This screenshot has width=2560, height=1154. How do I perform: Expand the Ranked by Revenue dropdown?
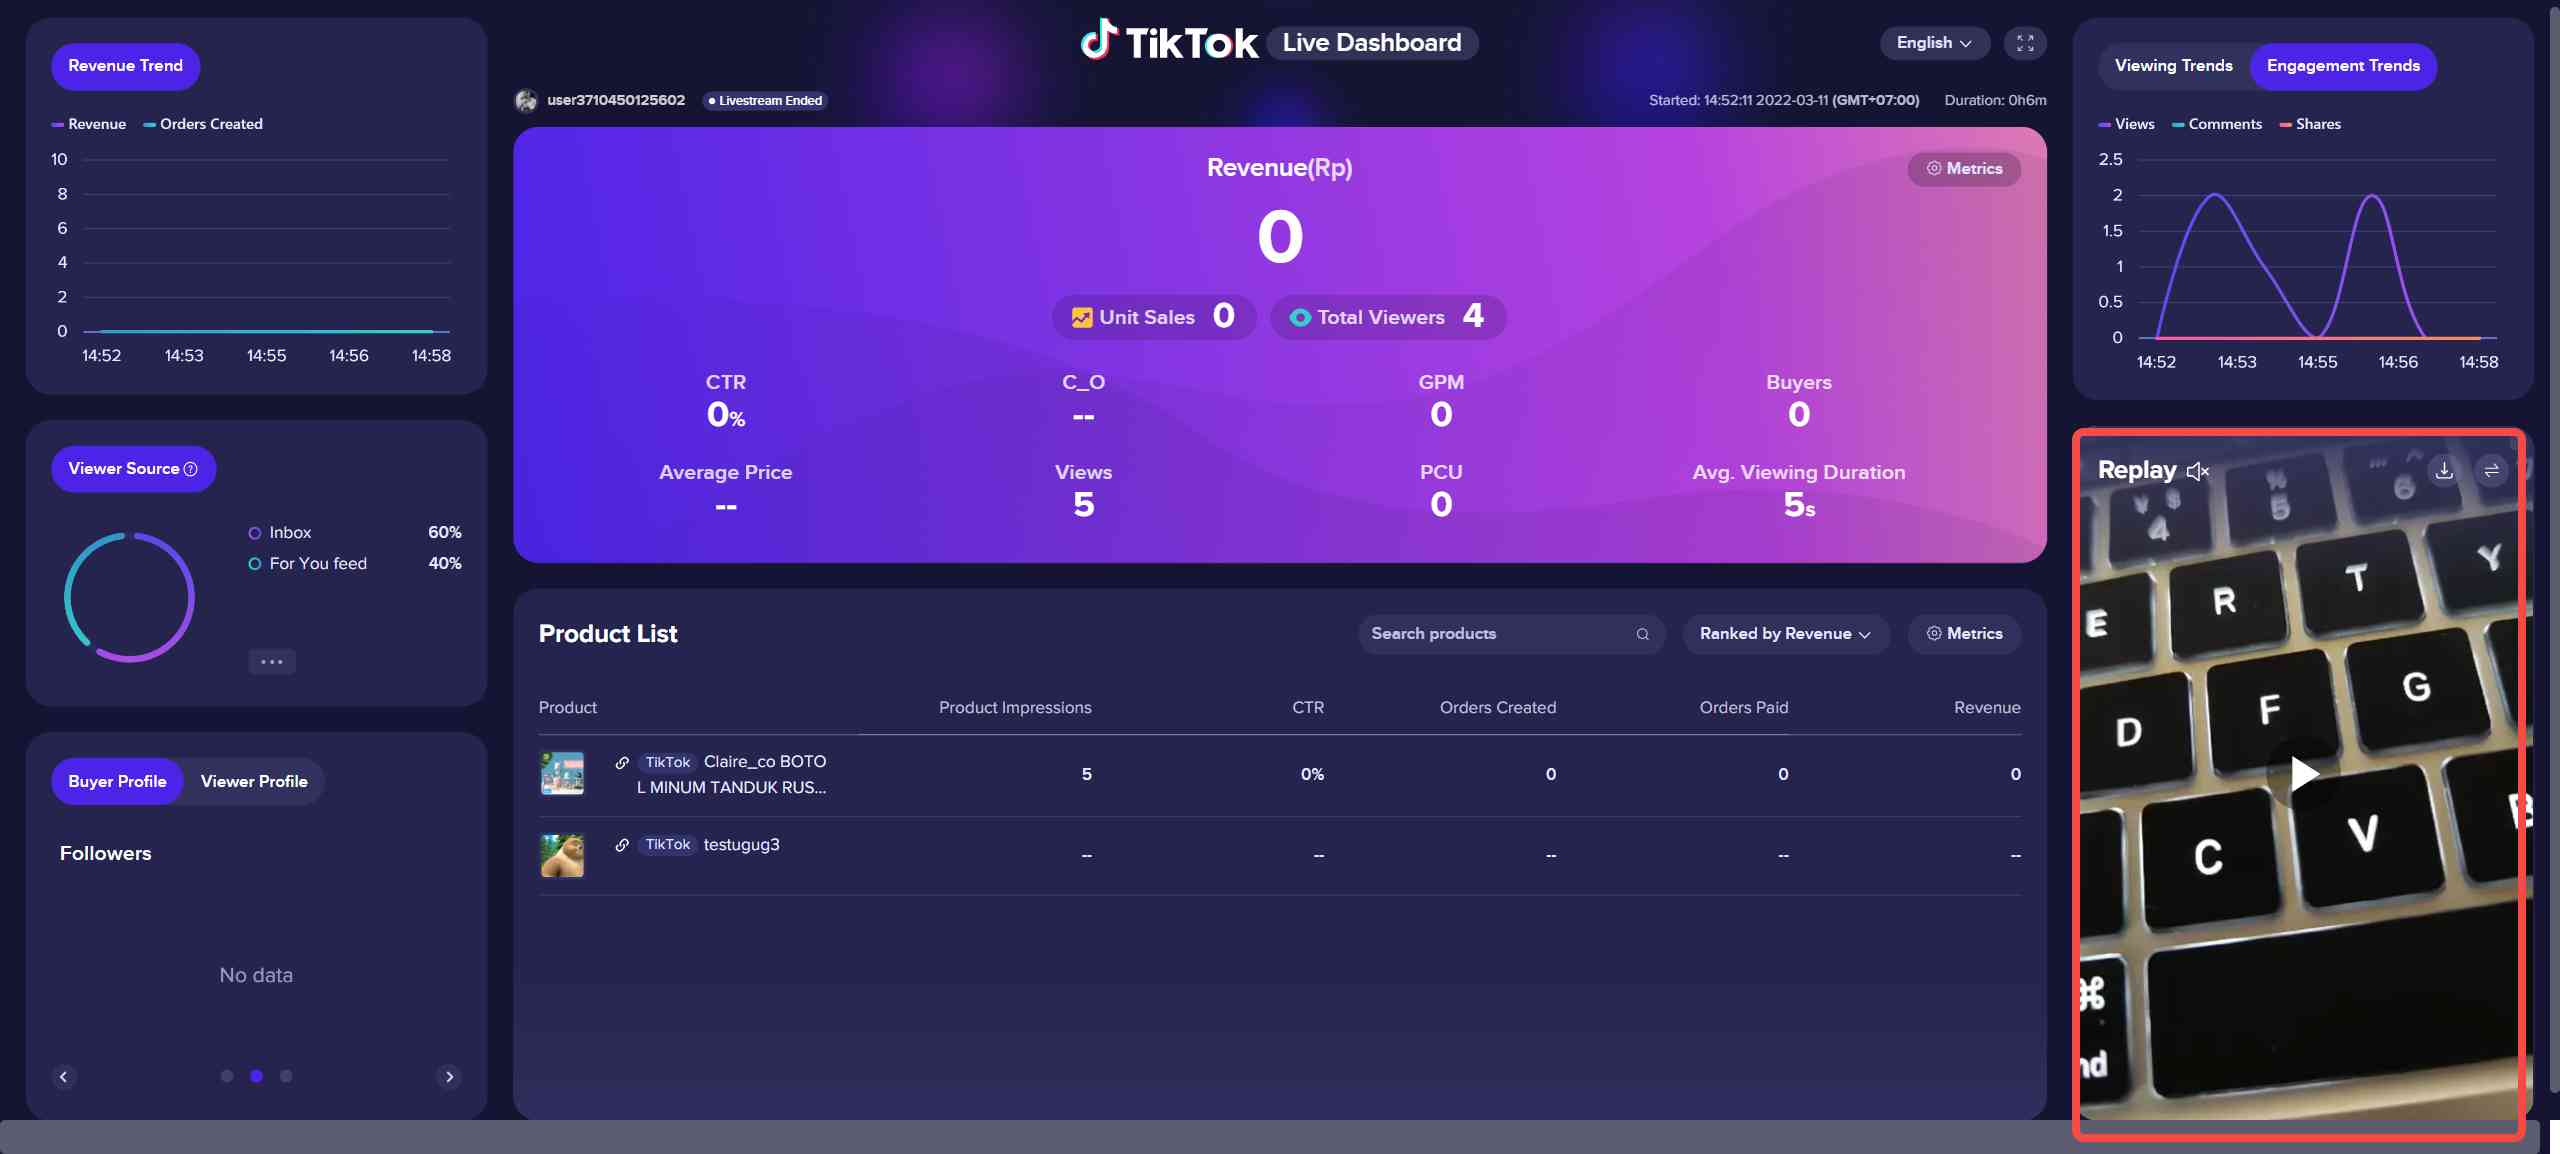point(1785,634)
